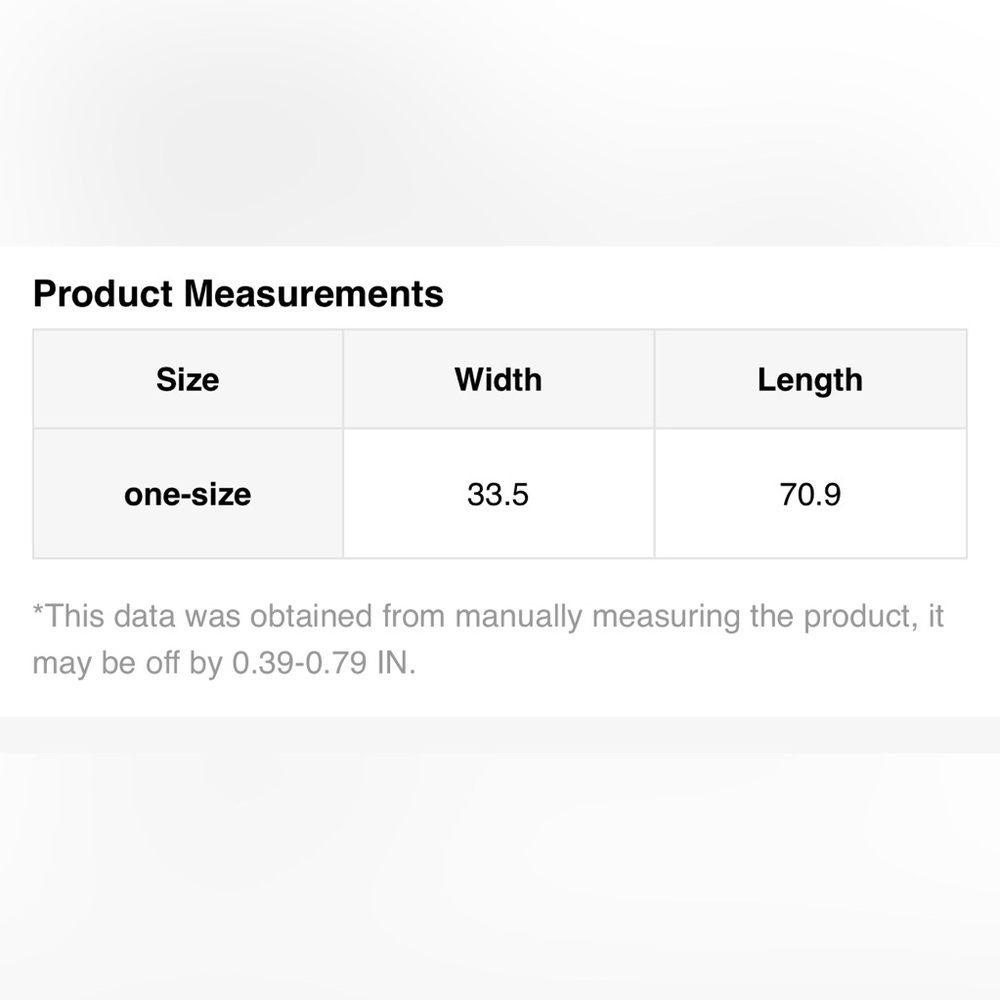Click the one-size row label

(x=187, y=494)
